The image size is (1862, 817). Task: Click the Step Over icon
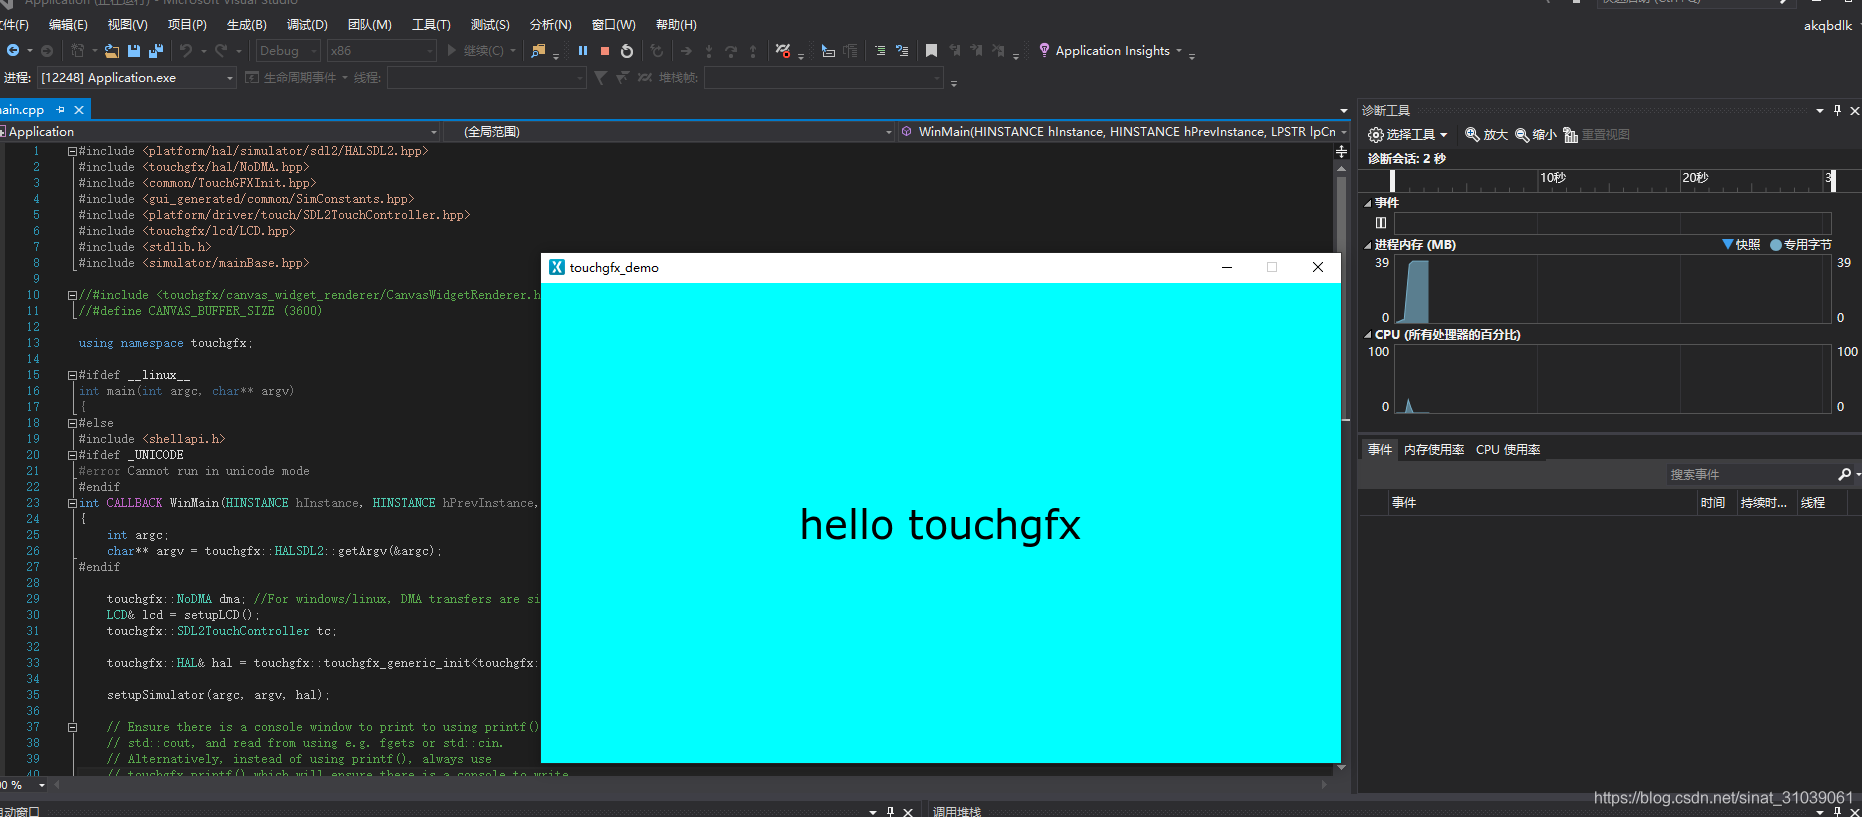(x=731, y=50)
